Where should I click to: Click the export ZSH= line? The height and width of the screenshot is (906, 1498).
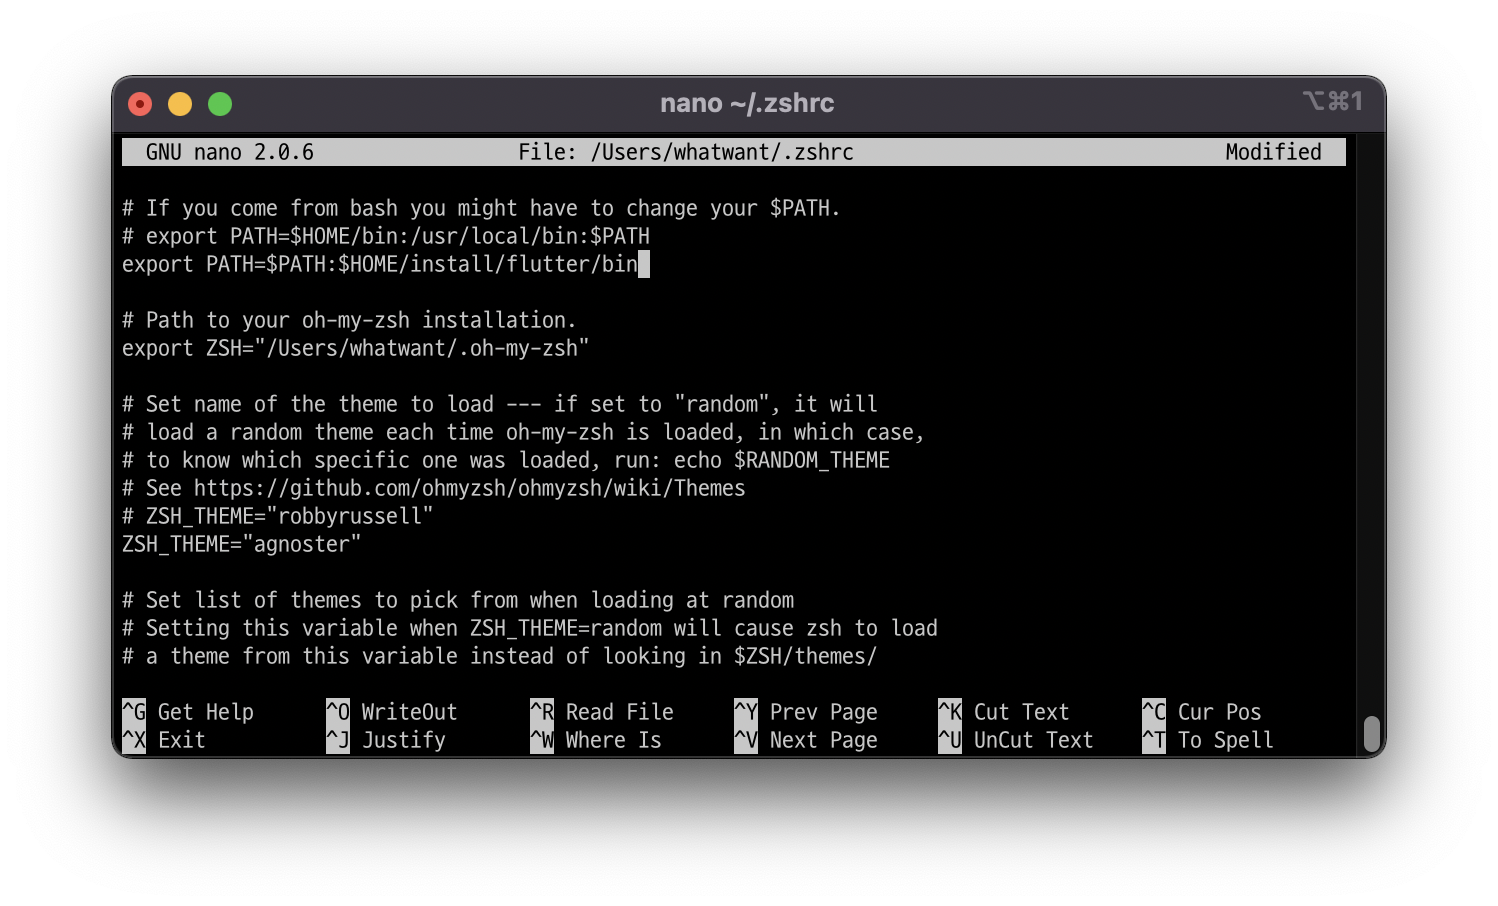356,348
